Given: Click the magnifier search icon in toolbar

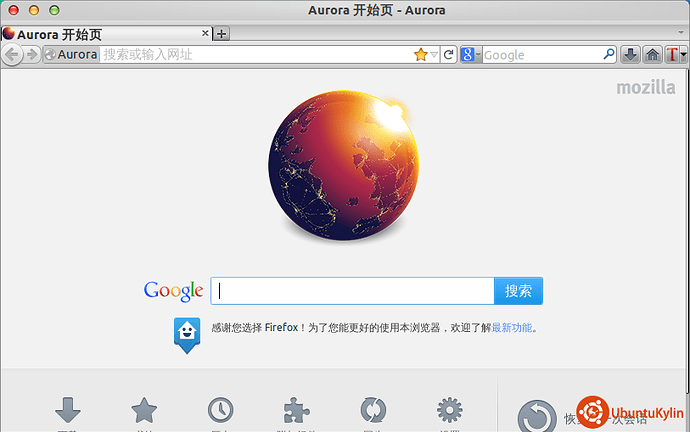Looking at the screenshot, I should [609, 54].
